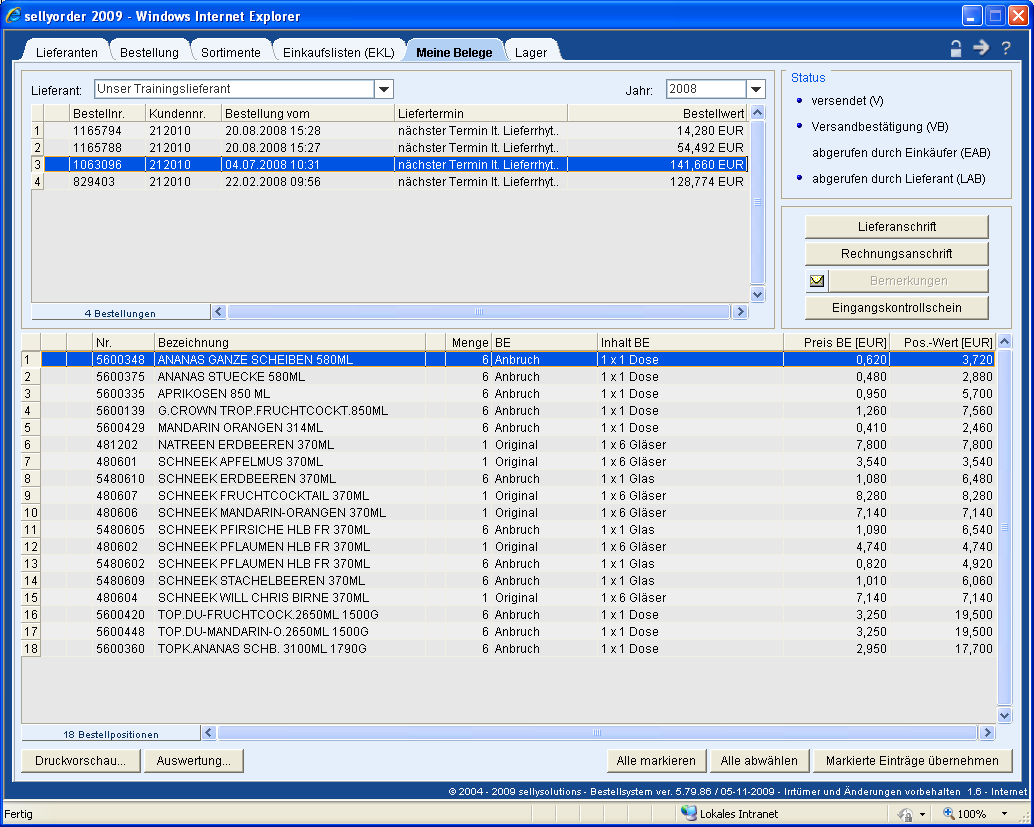This screenshot has height=827, width=1034.
Task: Click the right arrow icon in the header
Action: 981,48
